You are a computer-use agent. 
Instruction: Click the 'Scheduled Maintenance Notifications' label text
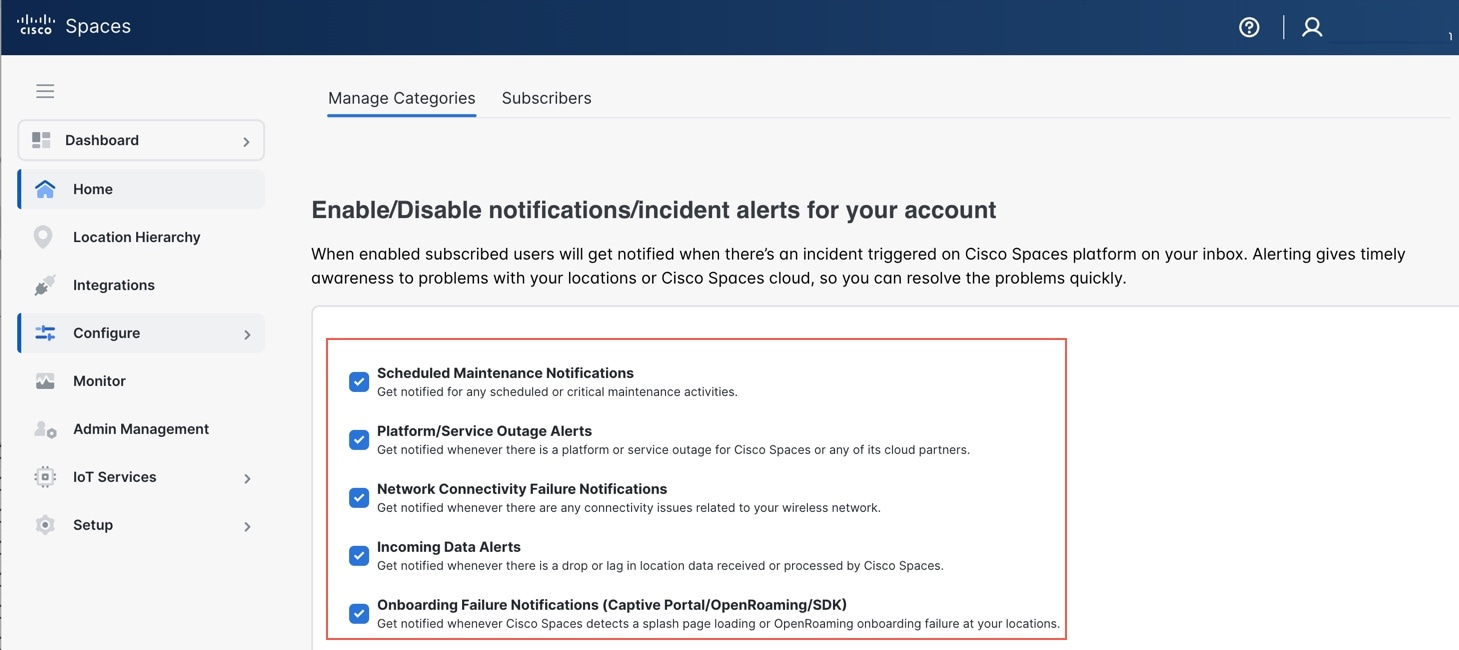[x=505, y=373]
